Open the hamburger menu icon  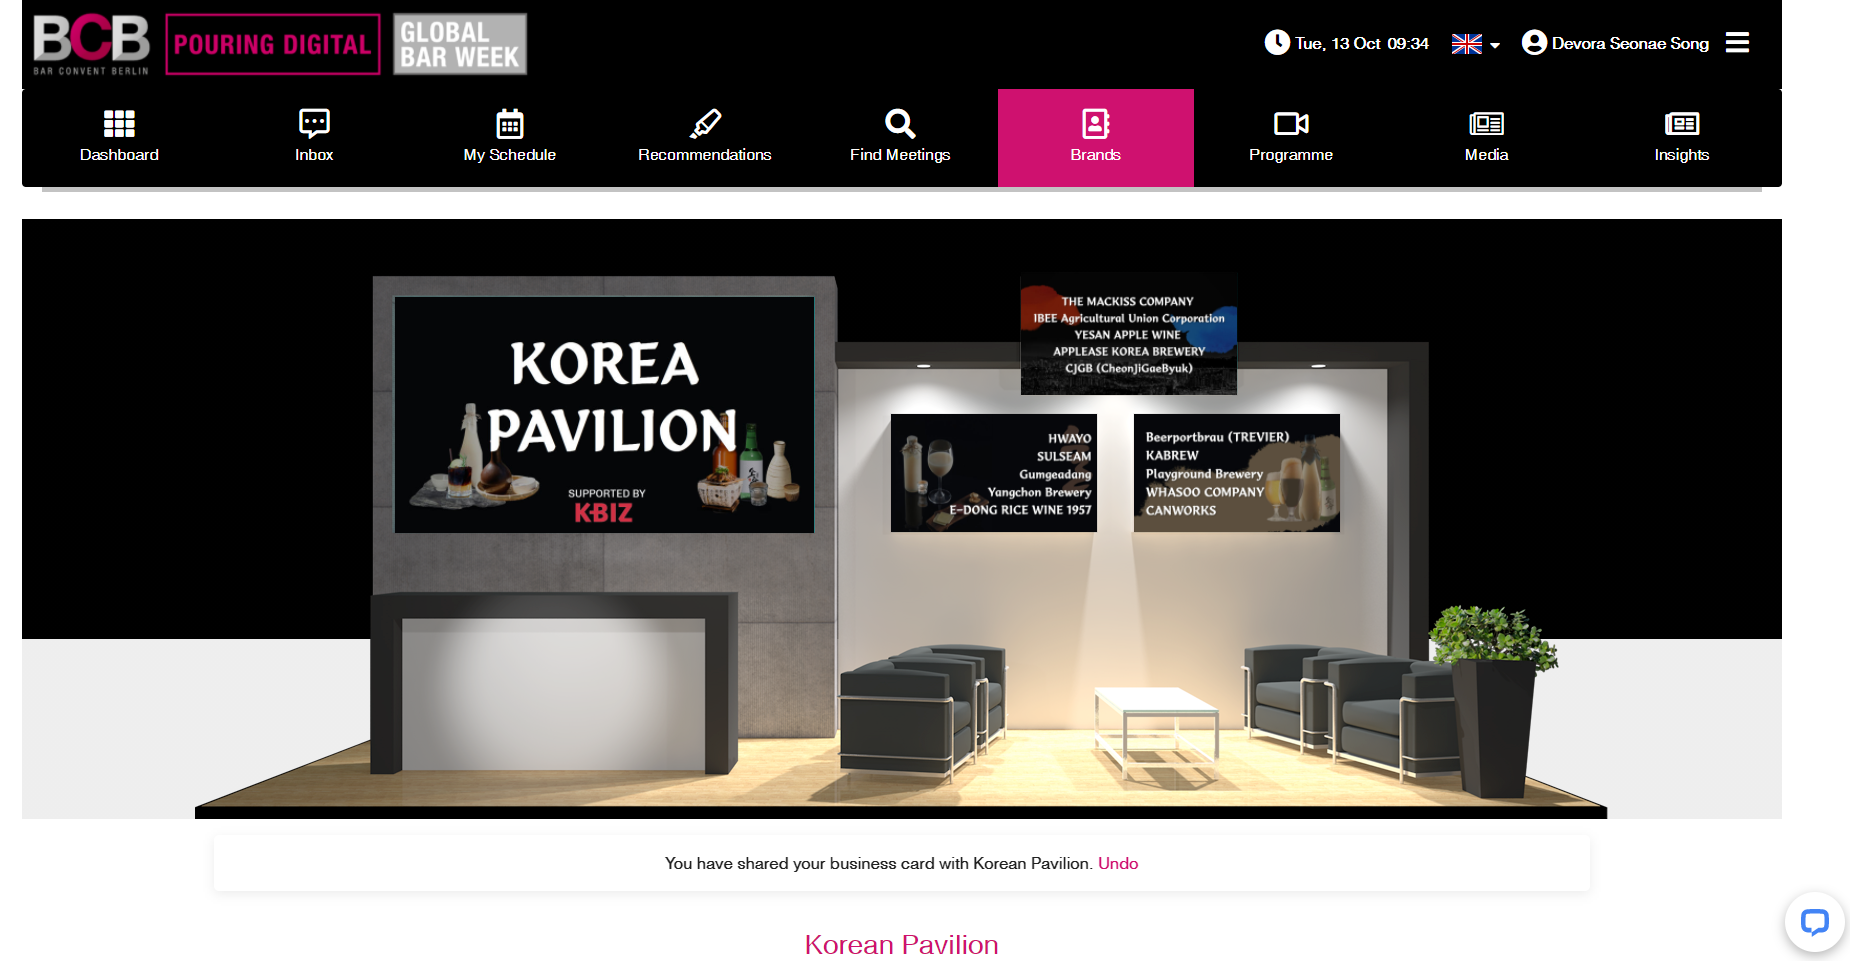1737,43
